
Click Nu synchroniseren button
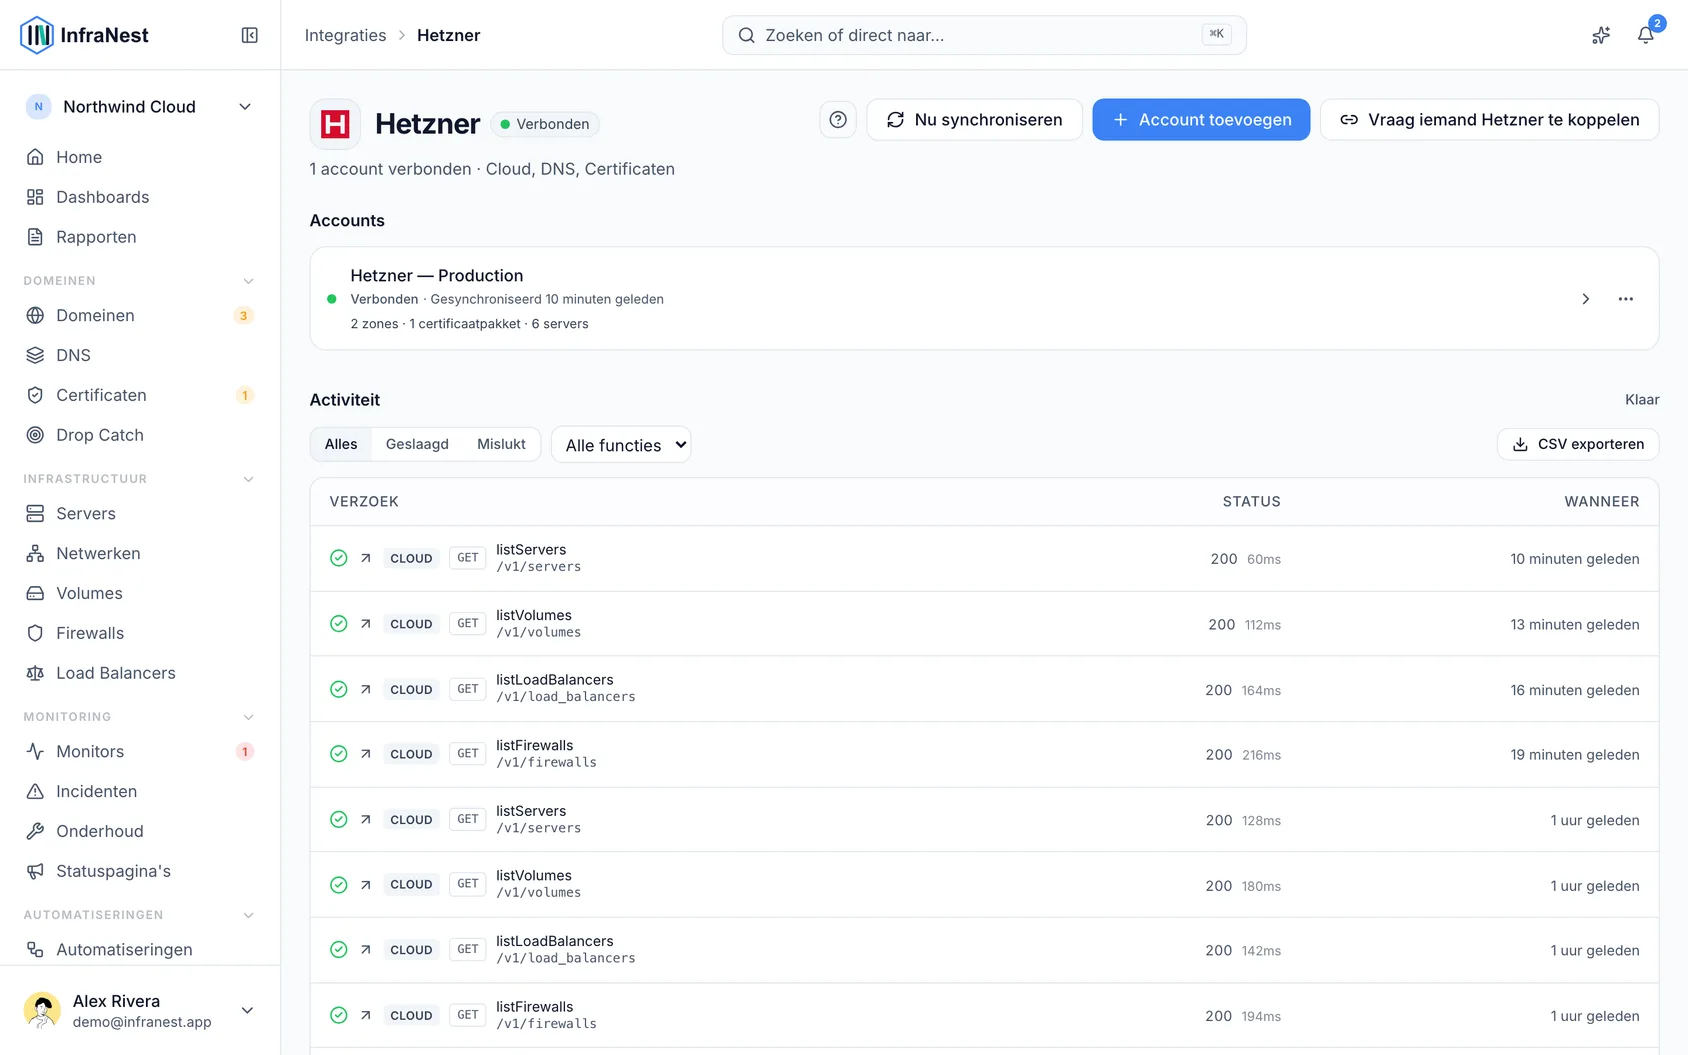point(974,120)
